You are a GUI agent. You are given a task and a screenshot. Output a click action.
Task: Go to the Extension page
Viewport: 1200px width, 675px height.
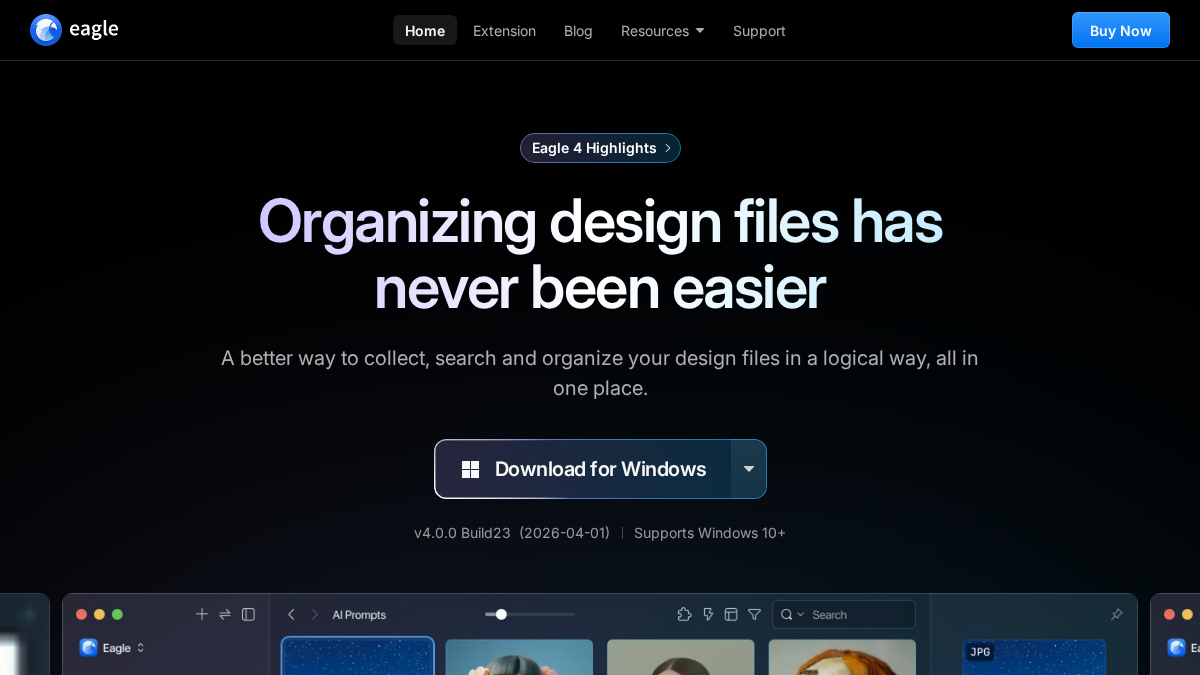[x=504, y=30]
